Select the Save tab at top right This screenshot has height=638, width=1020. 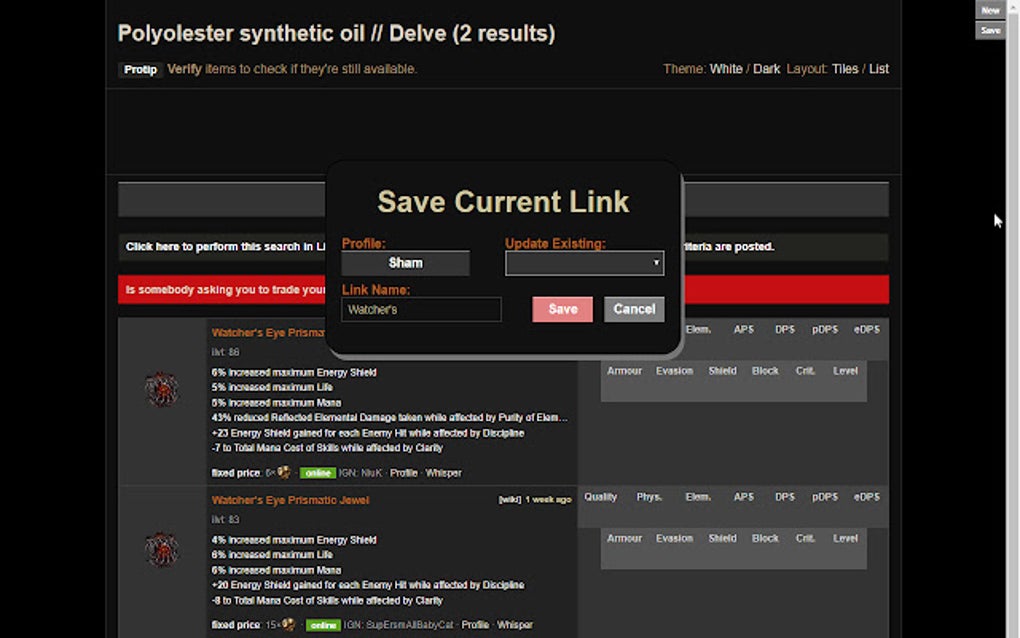click(x=990, y=30)
